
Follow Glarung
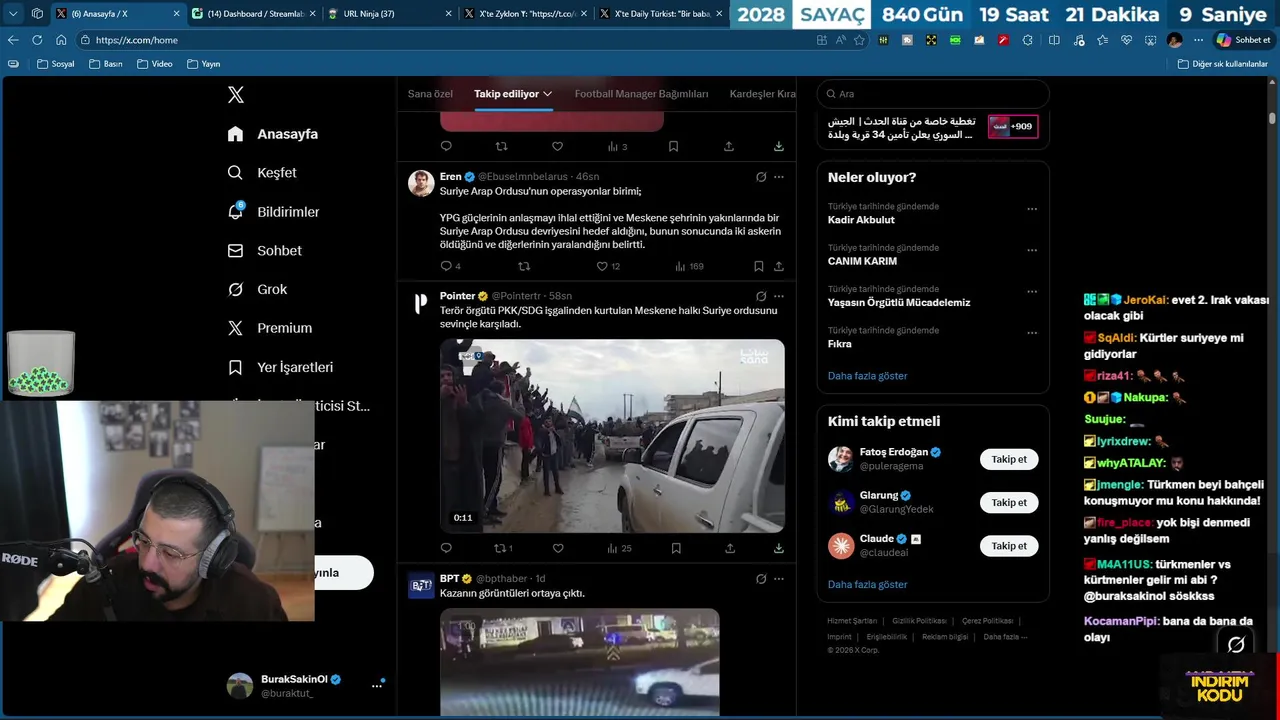click(x=1008, y=503)
